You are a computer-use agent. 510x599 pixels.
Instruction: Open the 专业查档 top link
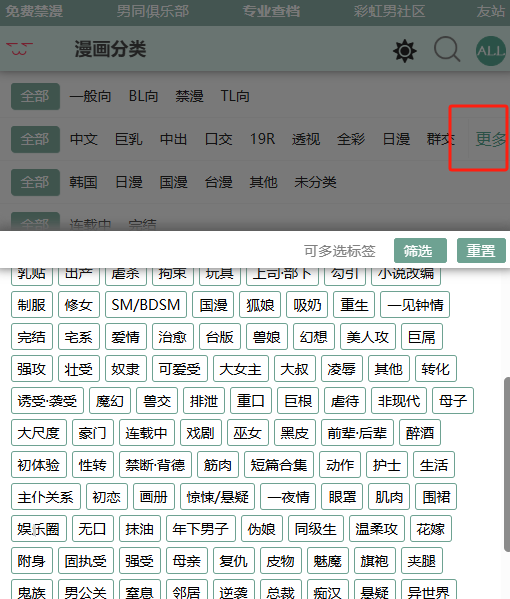pos(271,11)
